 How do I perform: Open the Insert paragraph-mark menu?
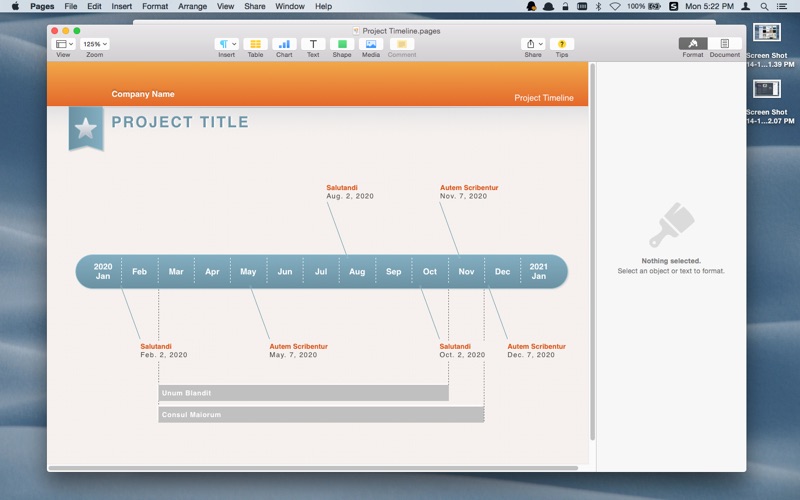(x=227, y=44)
